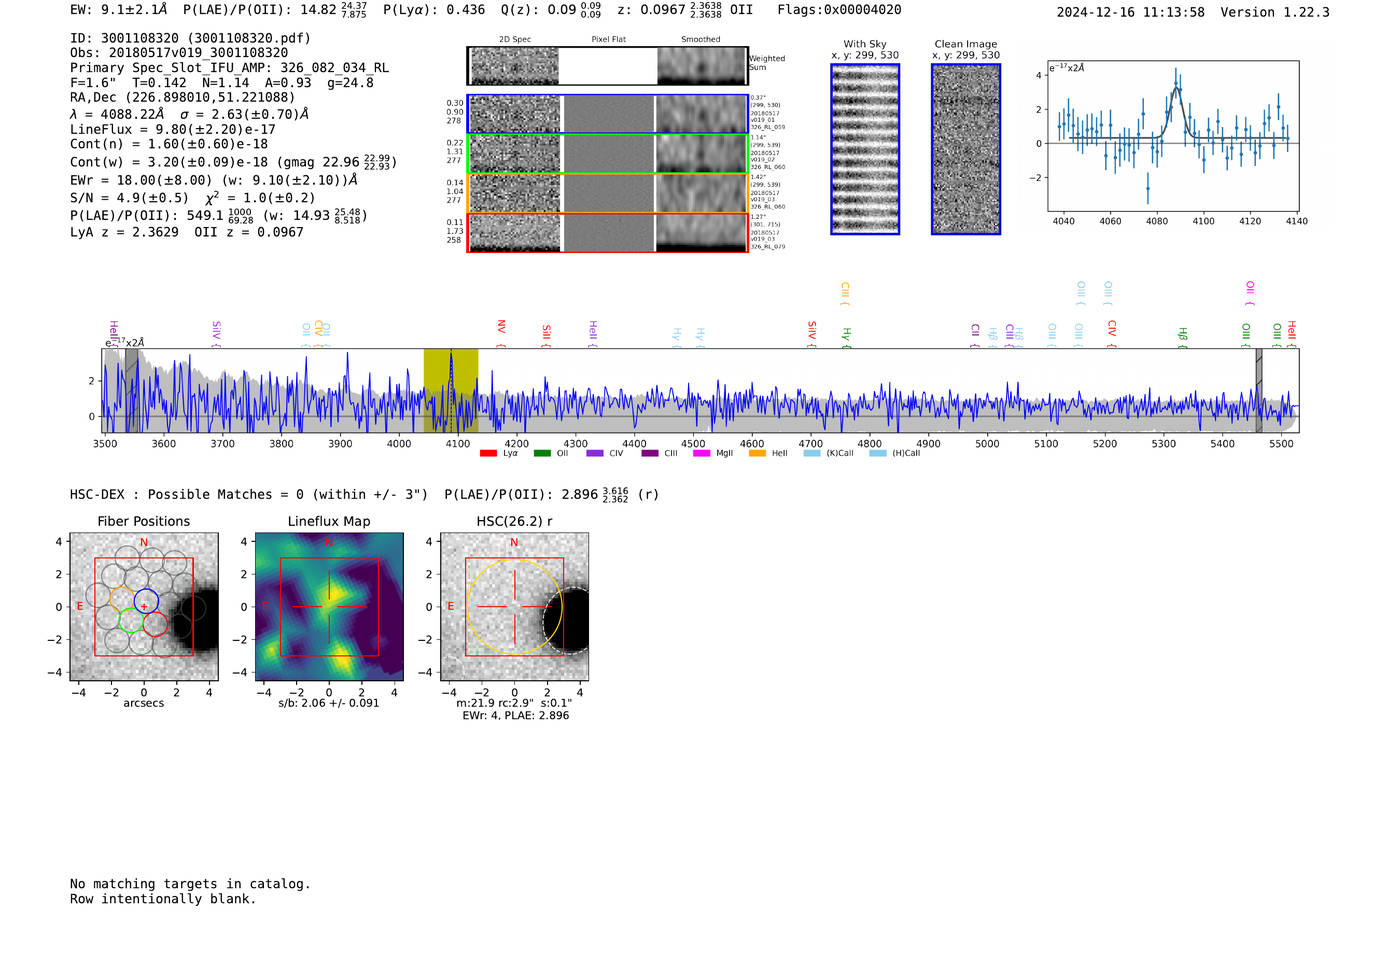
Task: Click the red crosshair in Lineflux Map
Action: click(329, 607)
